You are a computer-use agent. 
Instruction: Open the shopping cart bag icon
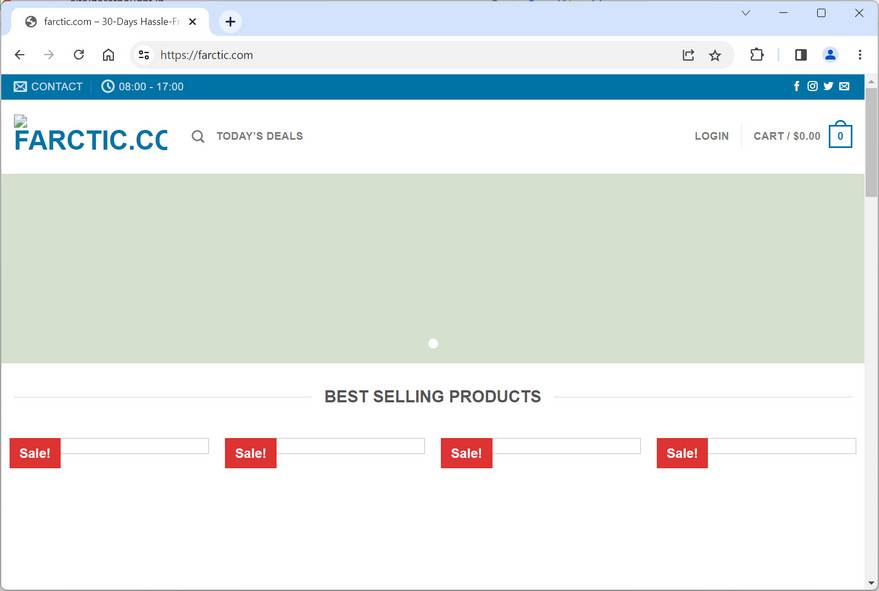click(x=840, y=134)
